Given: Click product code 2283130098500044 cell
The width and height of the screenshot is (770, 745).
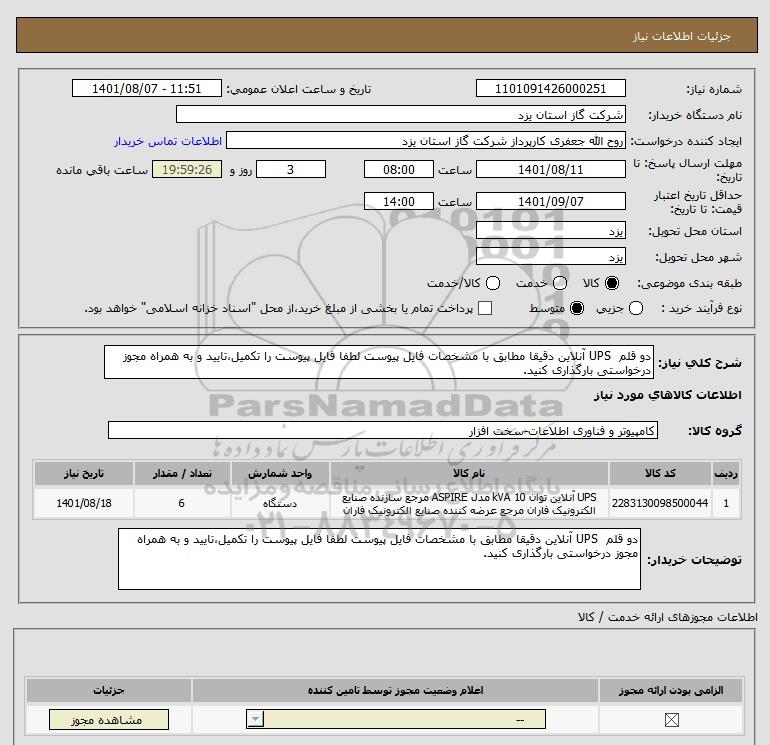Looking at the screenshot, I should click(660, 503).
